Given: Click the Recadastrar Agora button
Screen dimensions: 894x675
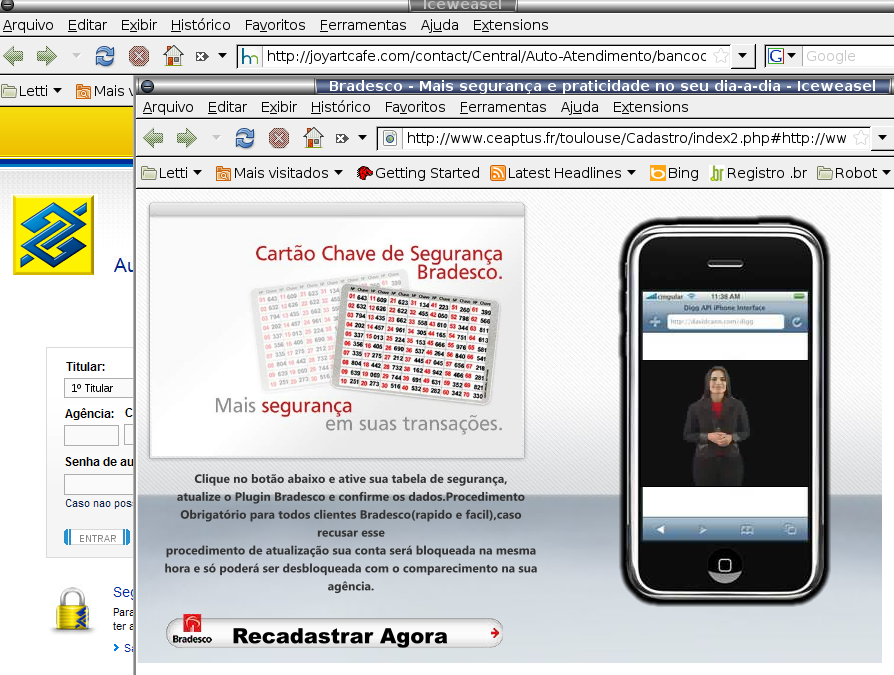Looking at the screenshot, I should (335, 633).
